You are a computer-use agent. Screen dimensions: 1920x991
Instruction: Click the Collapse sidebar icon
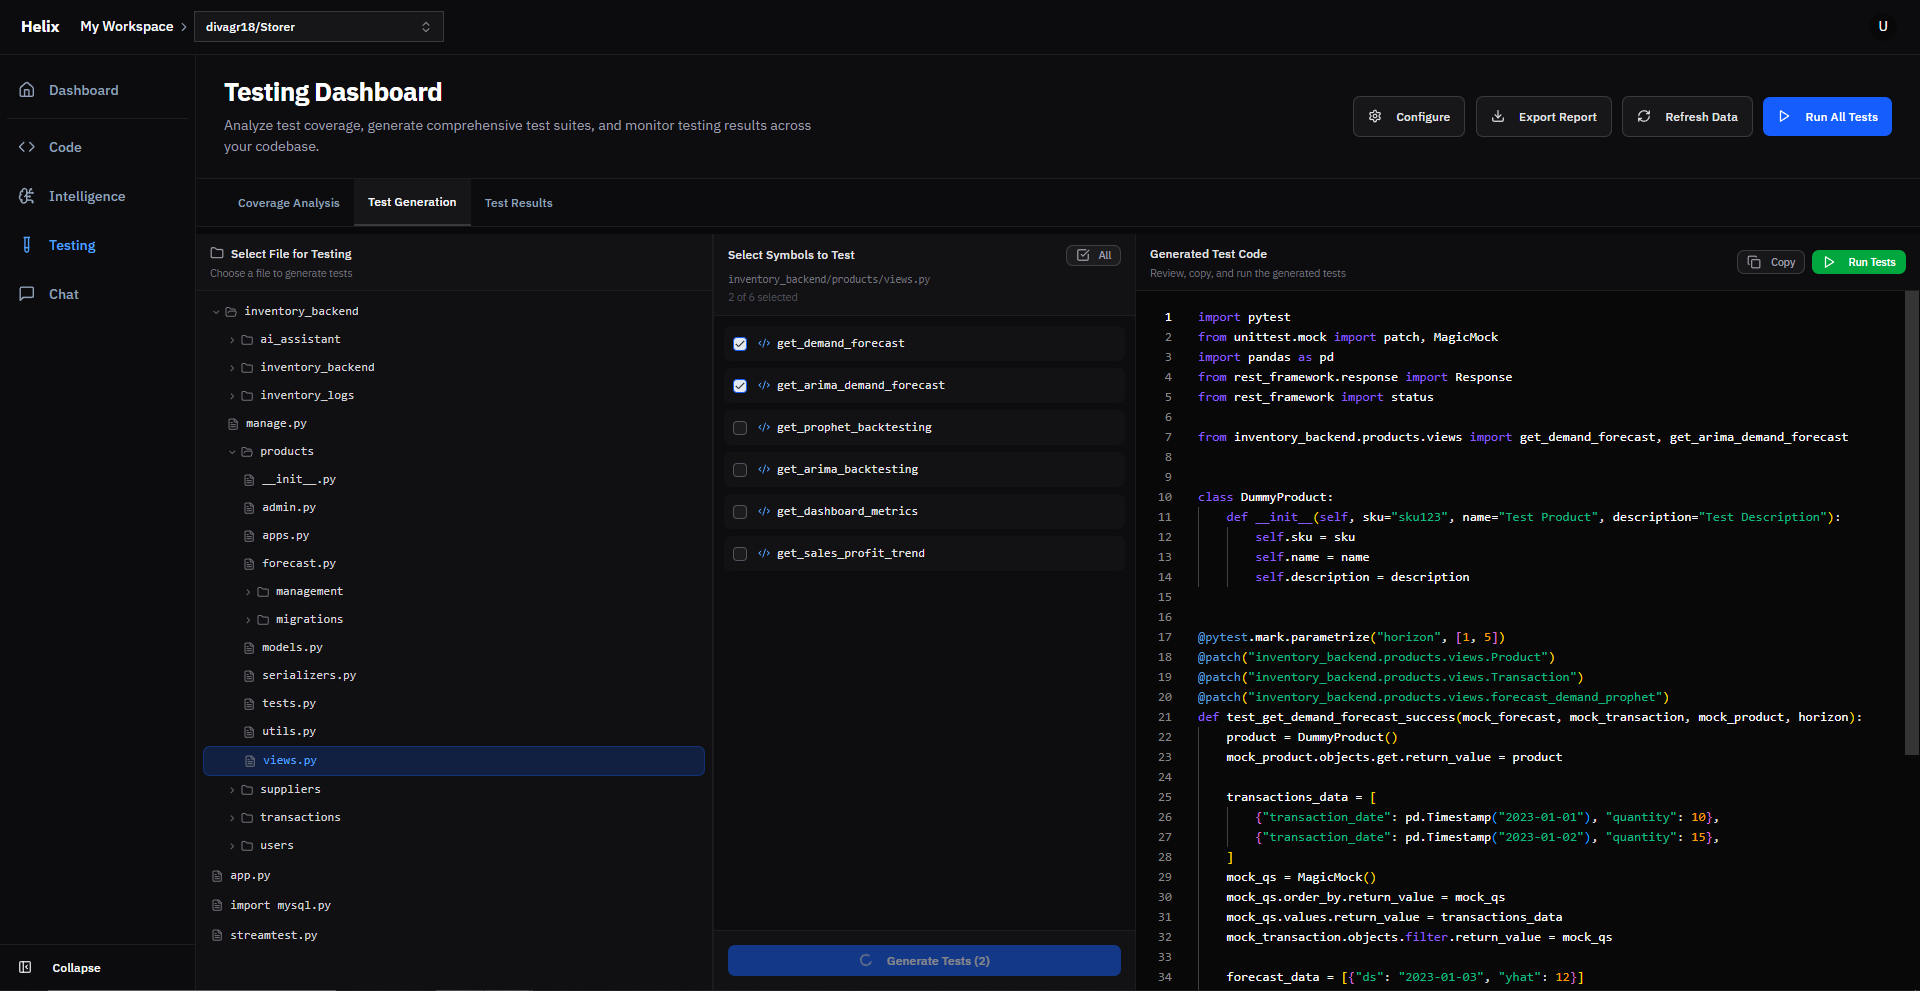(26, 967)
